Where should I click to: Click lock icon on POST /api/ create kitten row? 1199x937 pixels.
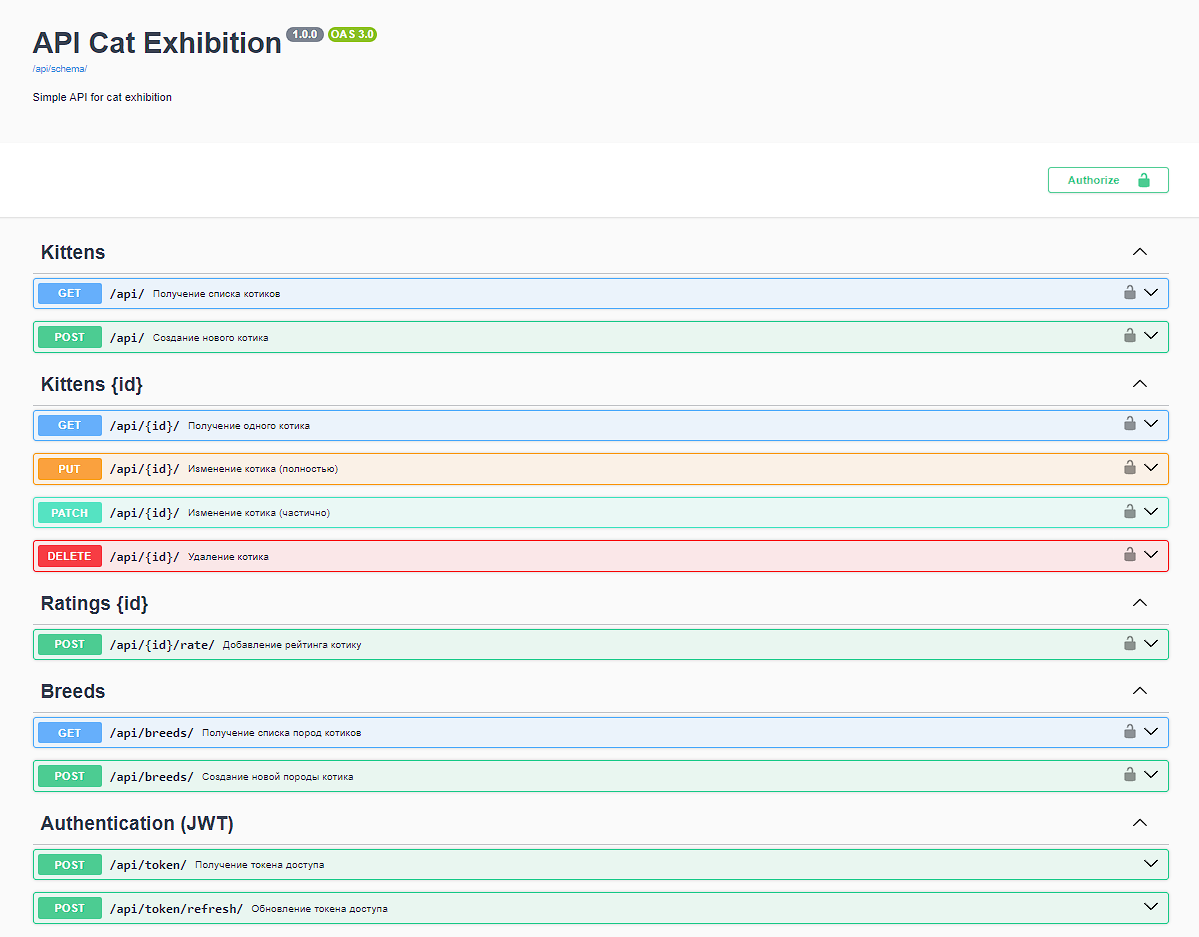(1129, 336)
